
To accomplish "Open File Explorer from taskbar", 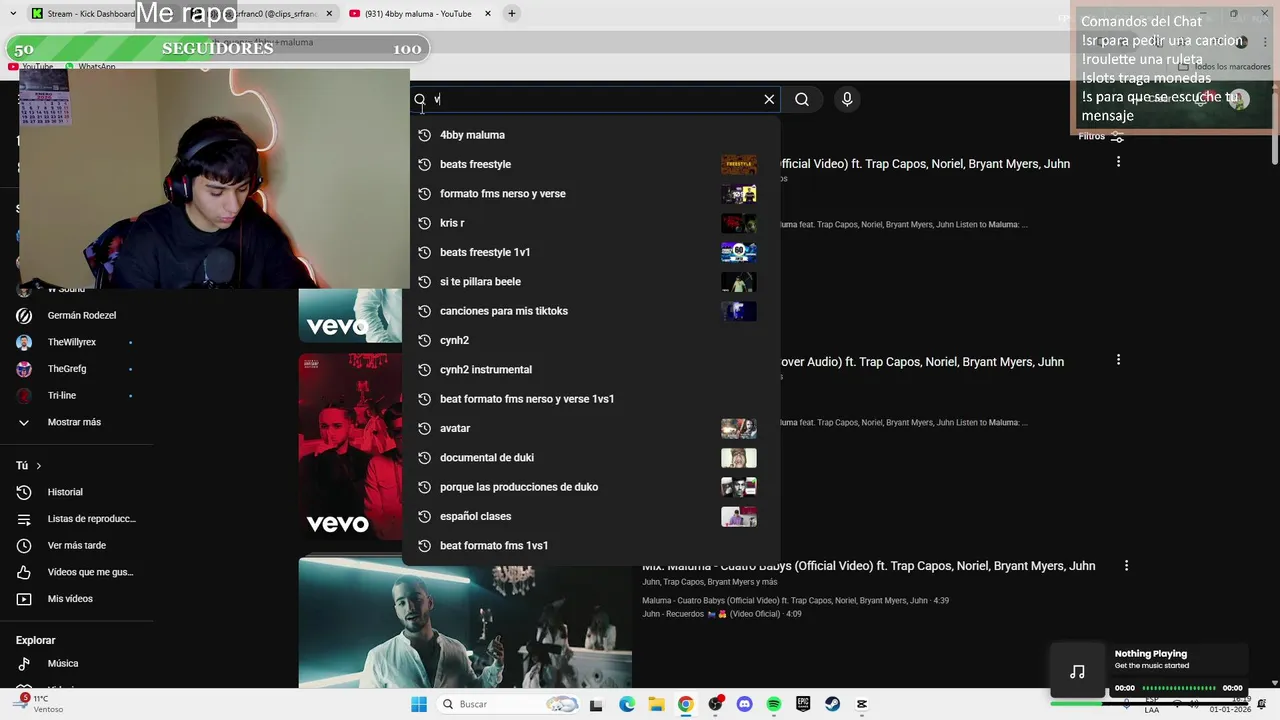I will (656, 704).
